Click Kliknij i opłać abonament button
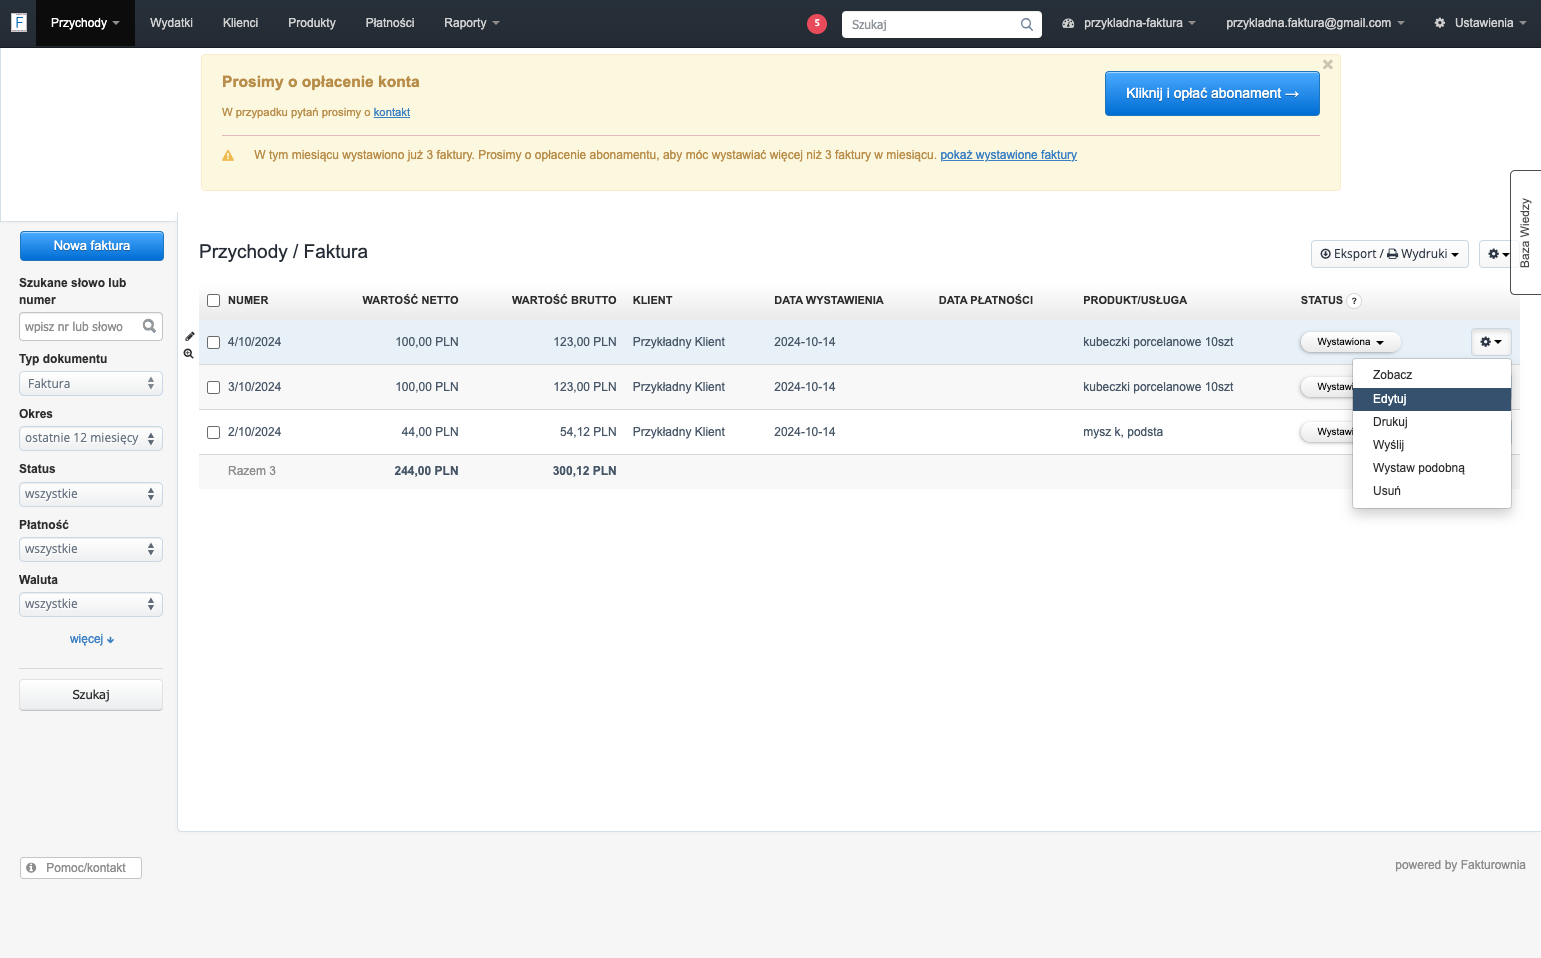1541x958 pixels. tap(1212, 93)
